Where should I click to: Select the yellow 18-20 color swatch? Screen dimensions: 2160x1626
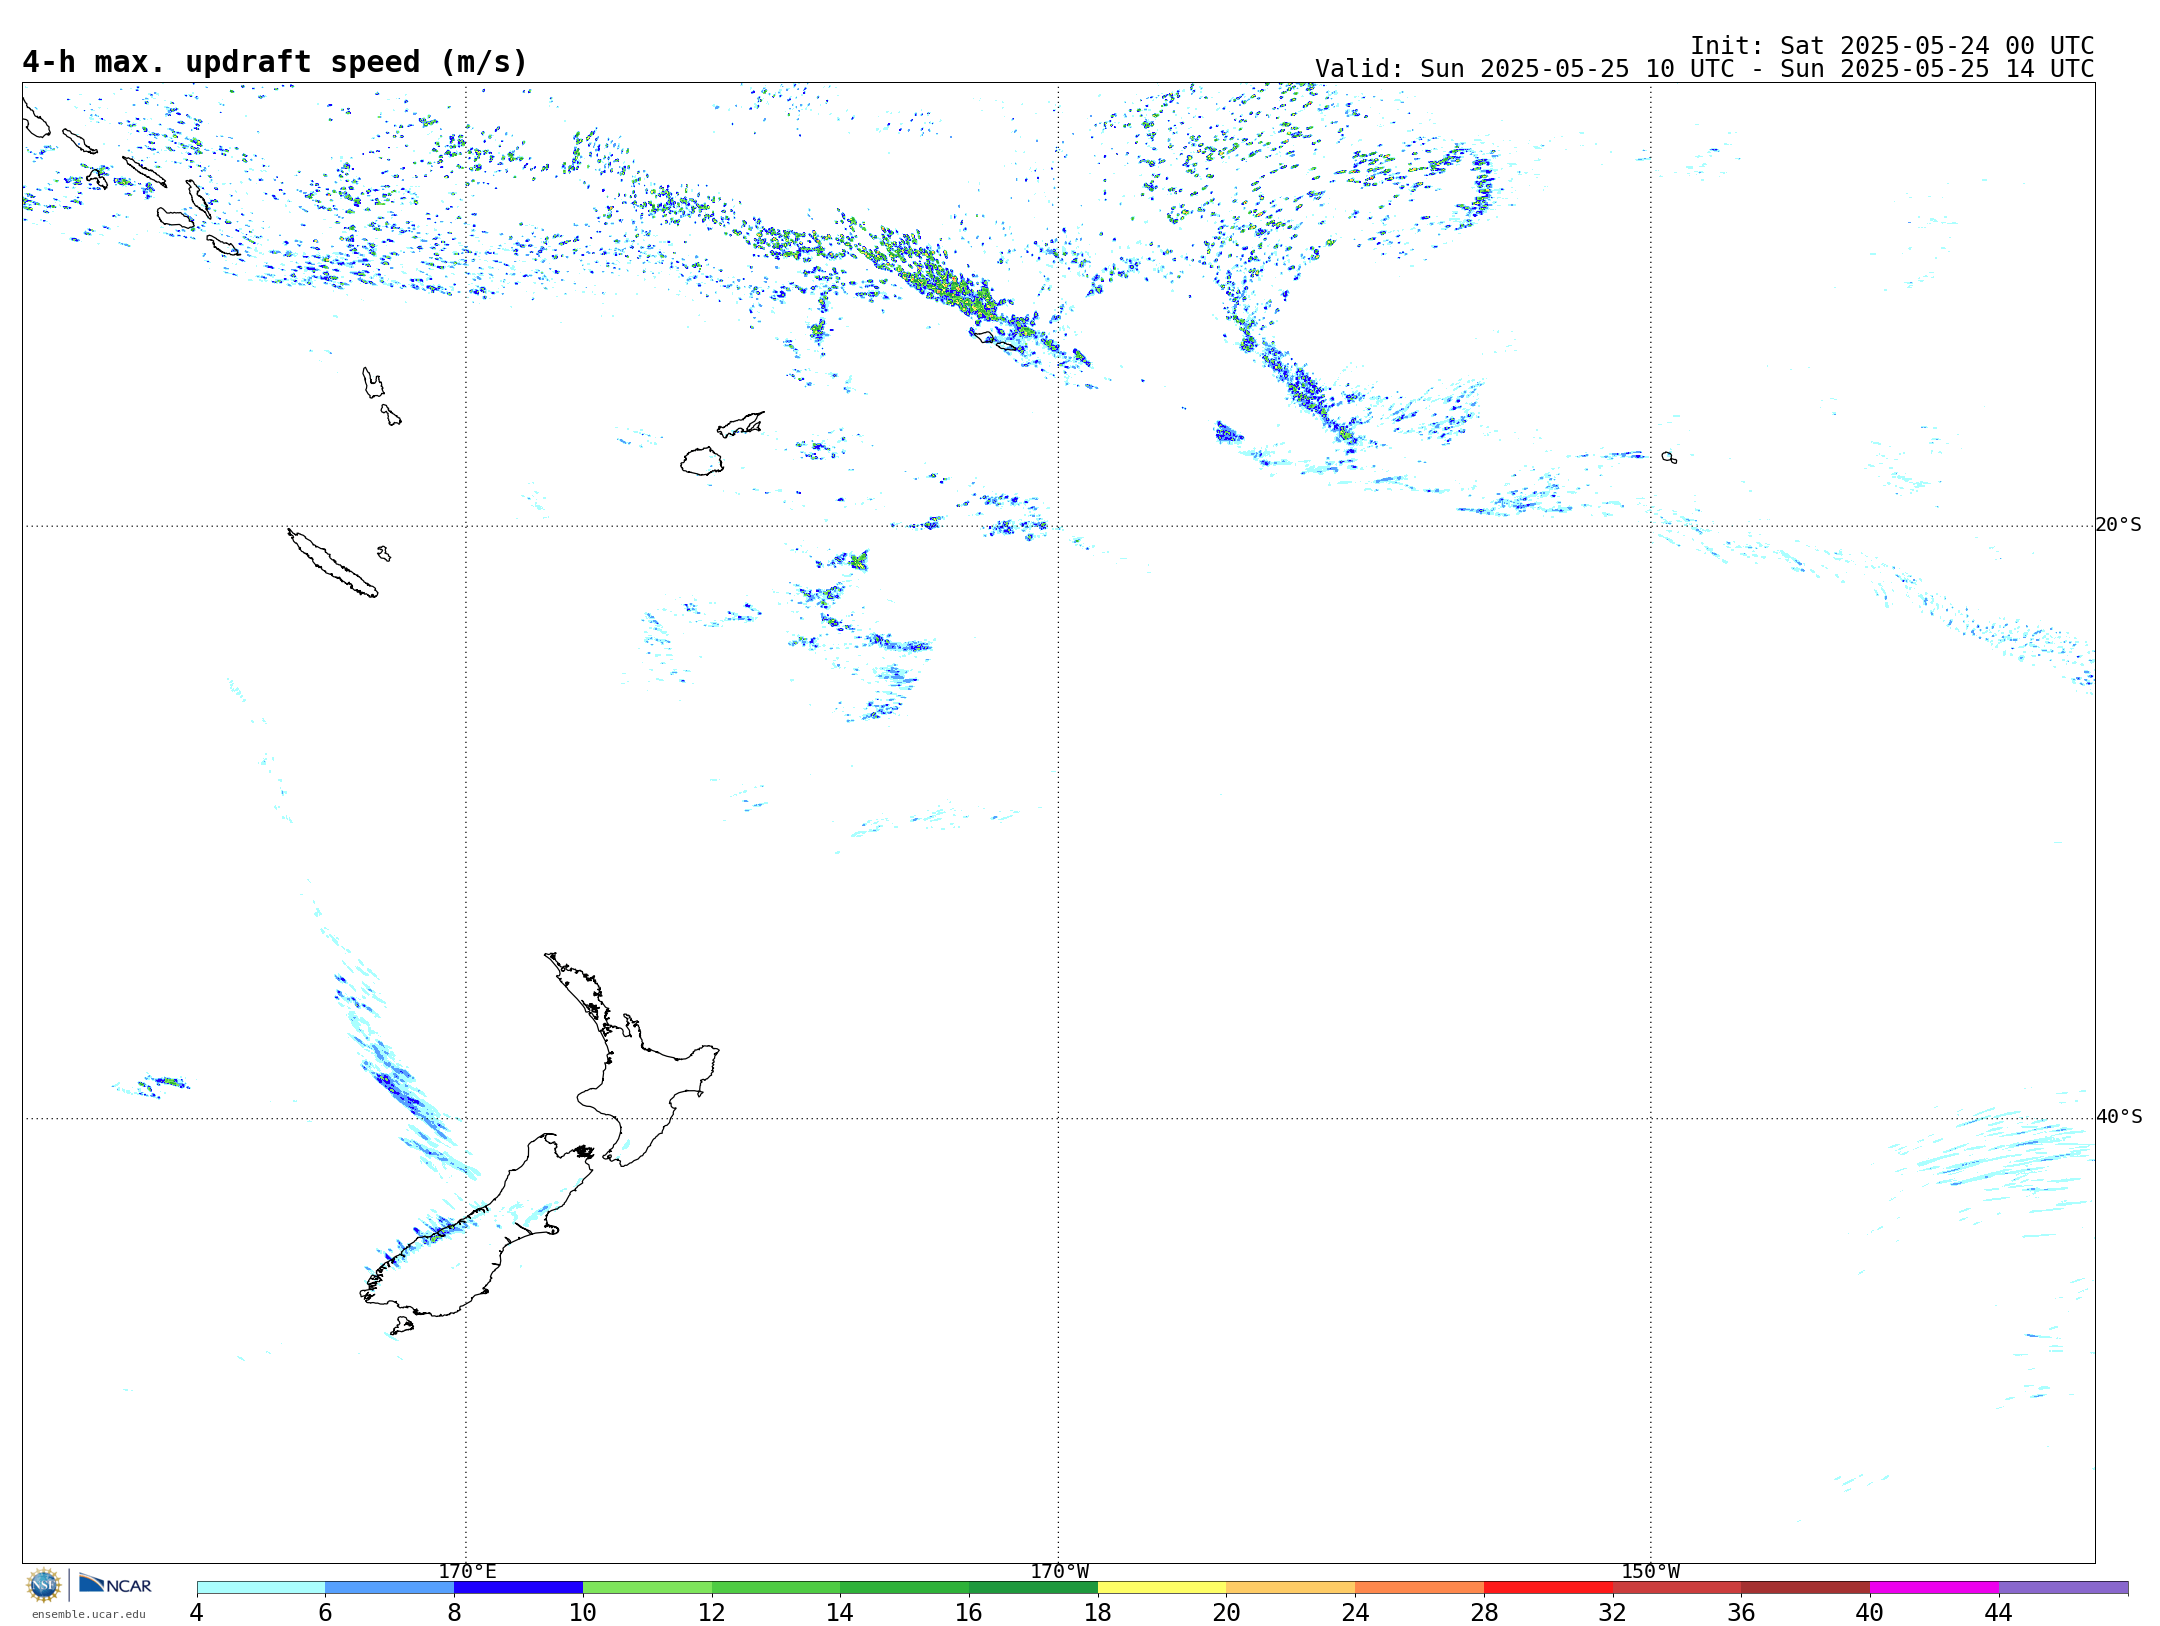click(1162, 1588)
